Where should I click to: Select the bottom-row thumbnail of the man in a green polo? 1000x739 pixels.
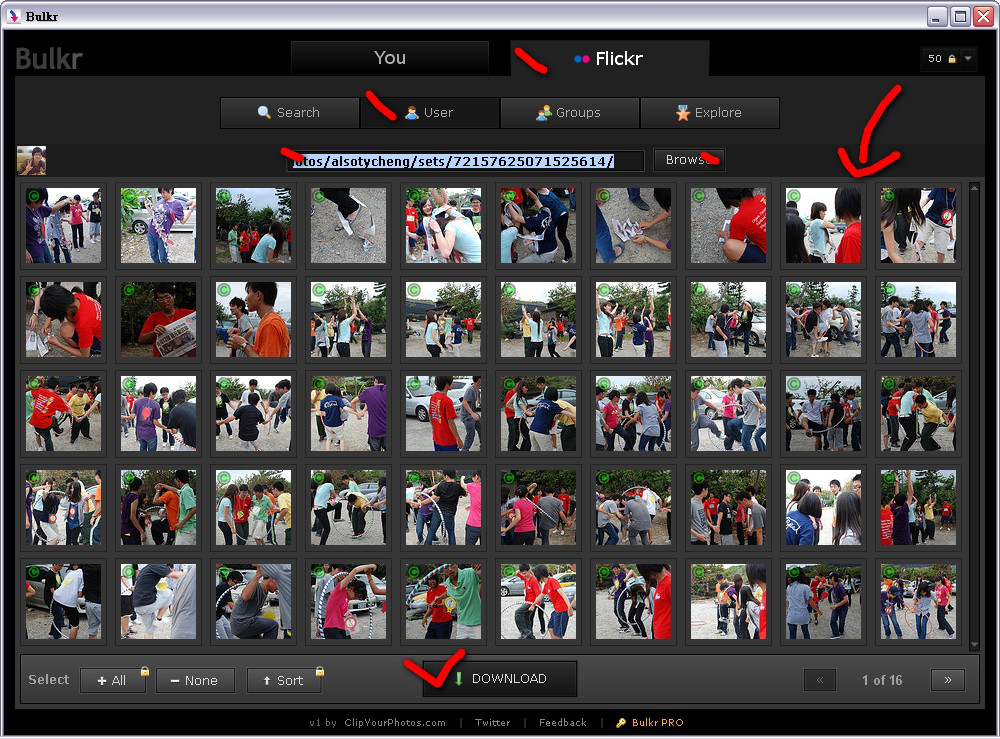click(x=443, y=601)
